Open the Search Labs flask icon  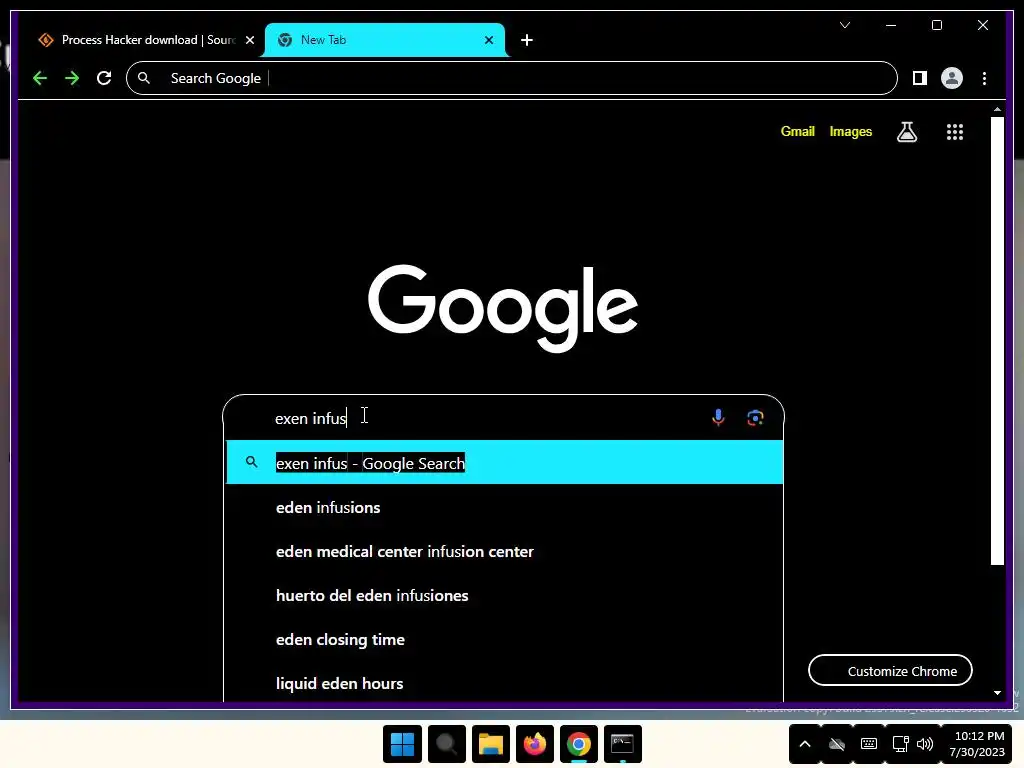click(906, 132)
